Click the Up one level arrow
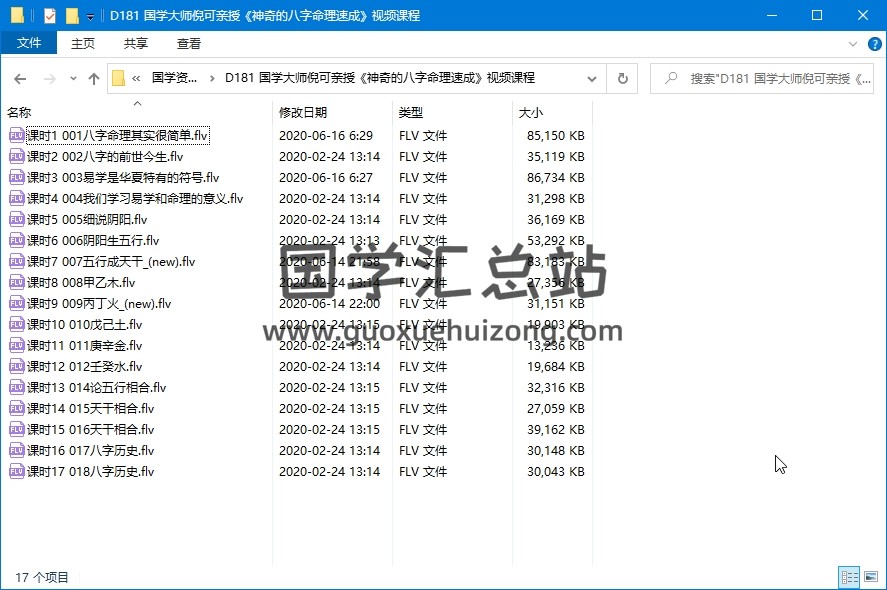The height and width of the screenshot is (590, 887). point(94,78)
